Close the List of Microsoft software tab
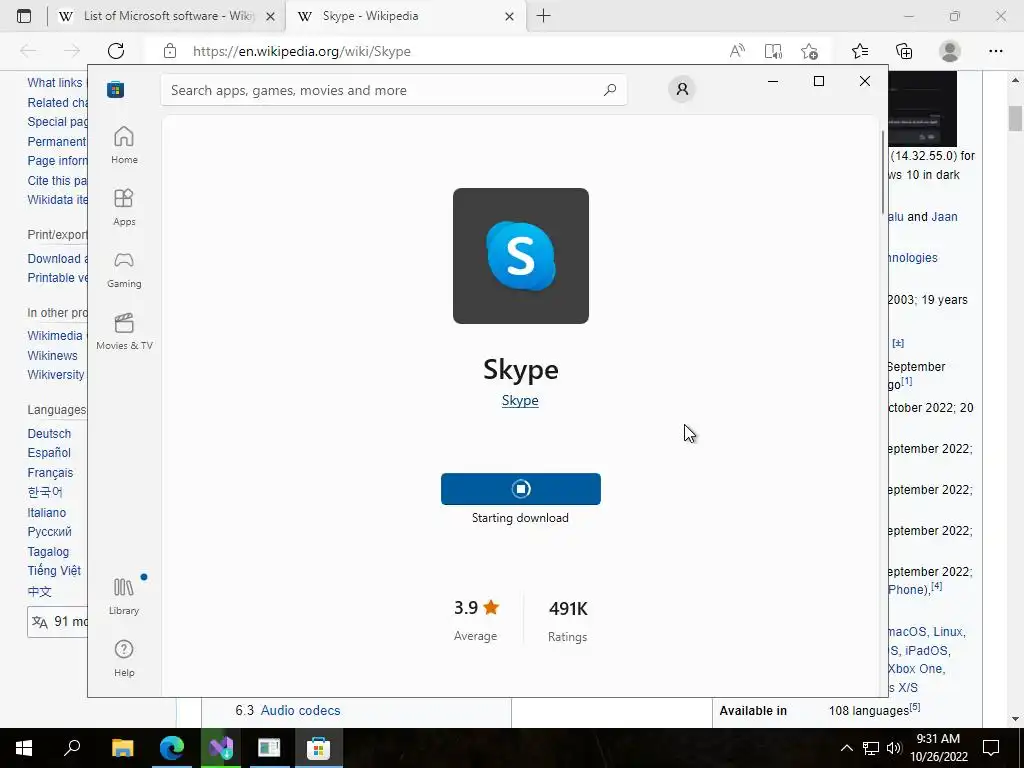The width and height of the screenshot is (1024, 768). [x=270, y=16]
